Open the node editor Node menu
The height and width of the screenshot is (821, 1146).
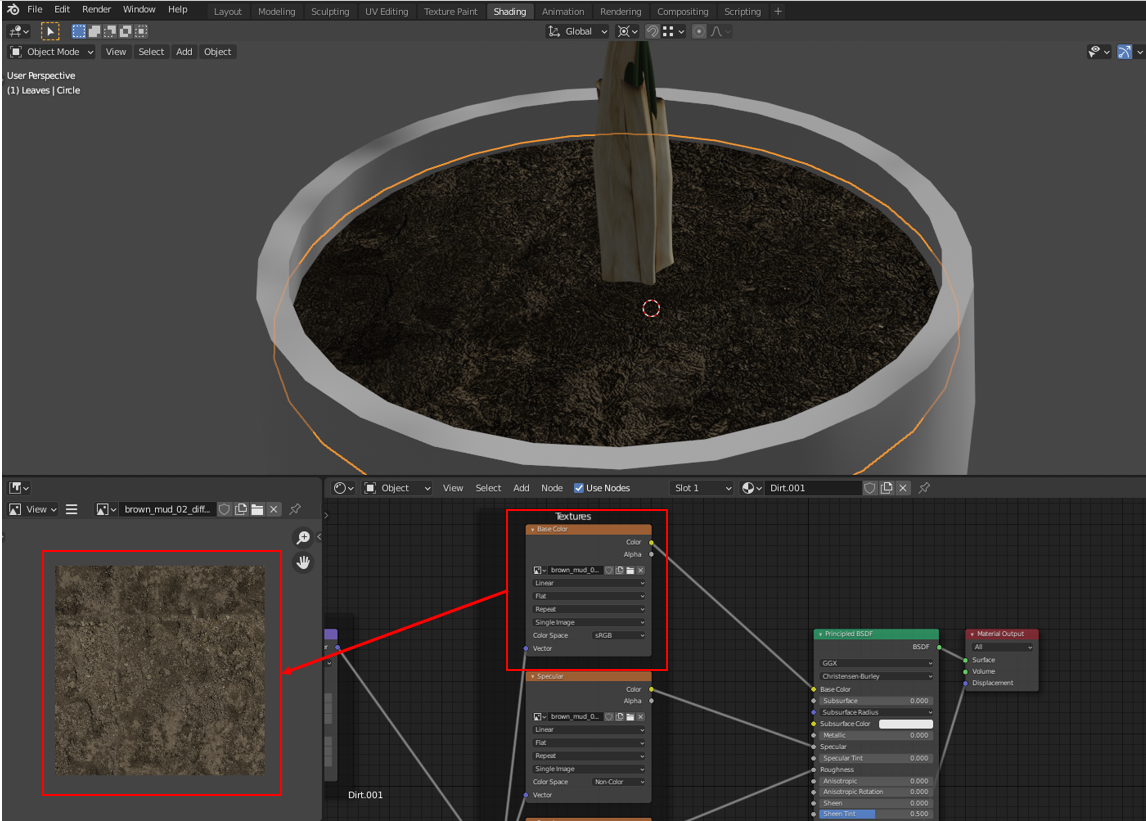(x=552, y=488)
